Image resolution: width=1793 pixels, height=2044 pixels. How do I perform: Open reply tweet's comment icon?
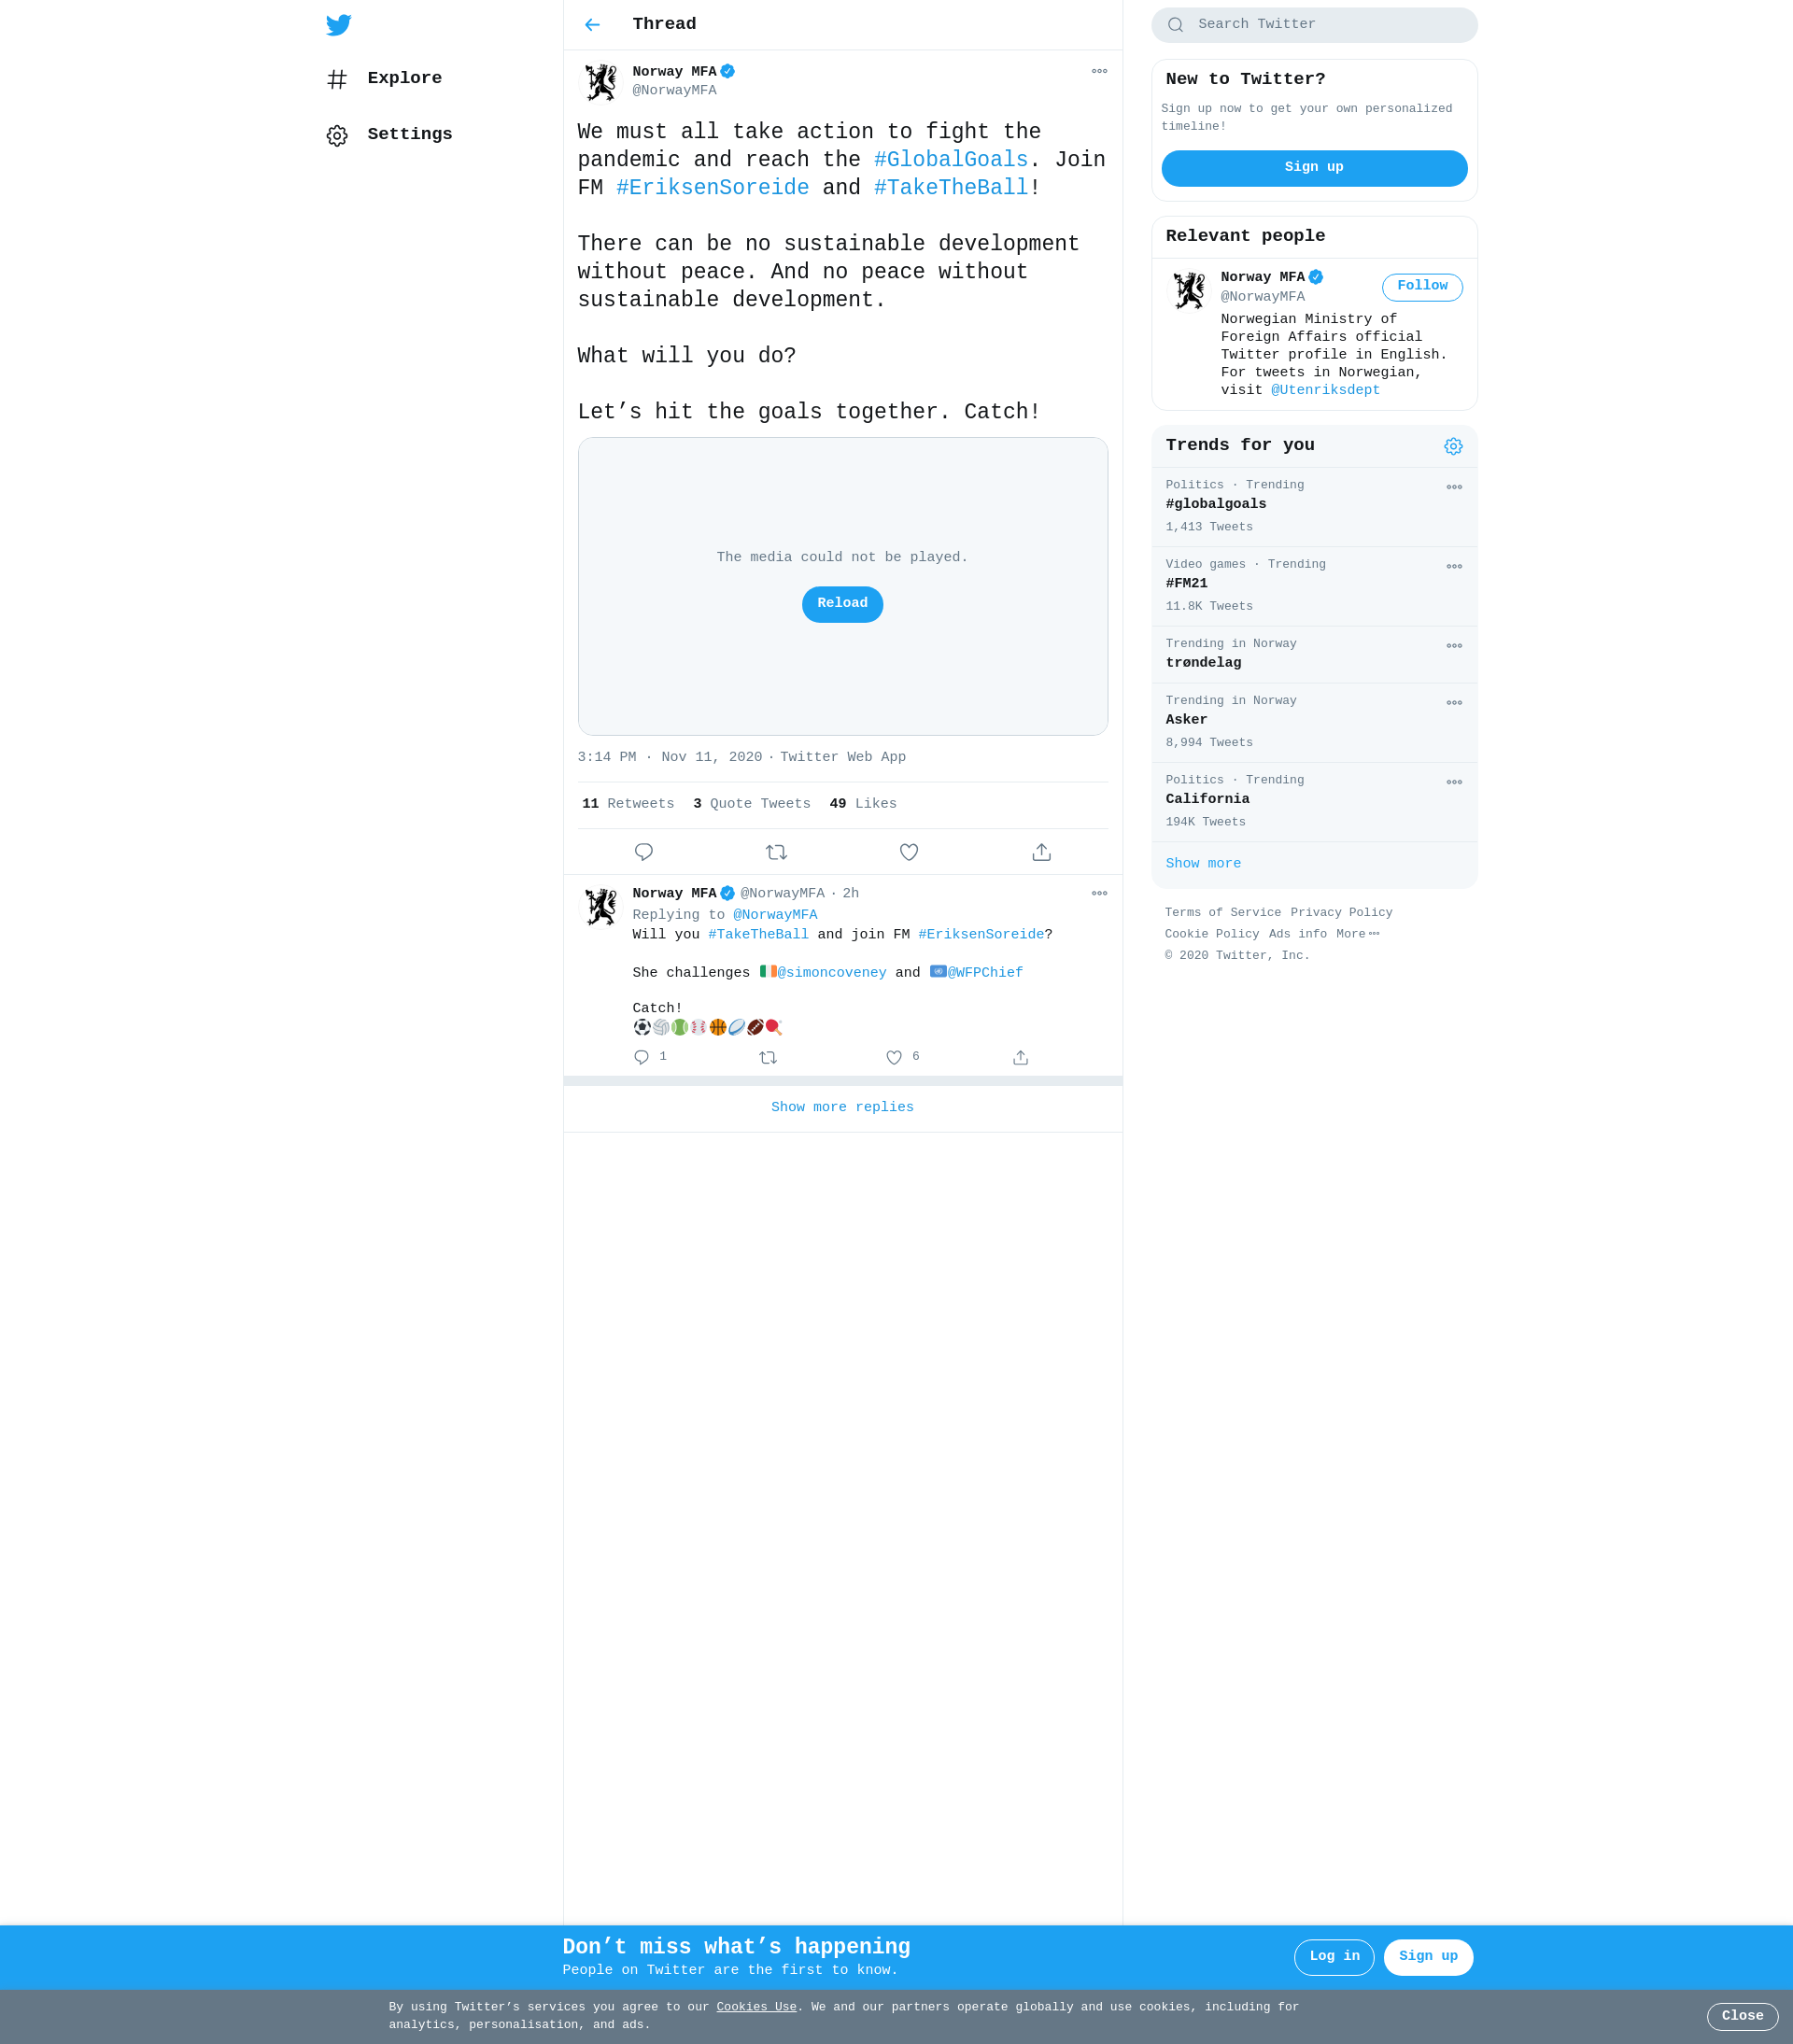[641, 1057]
